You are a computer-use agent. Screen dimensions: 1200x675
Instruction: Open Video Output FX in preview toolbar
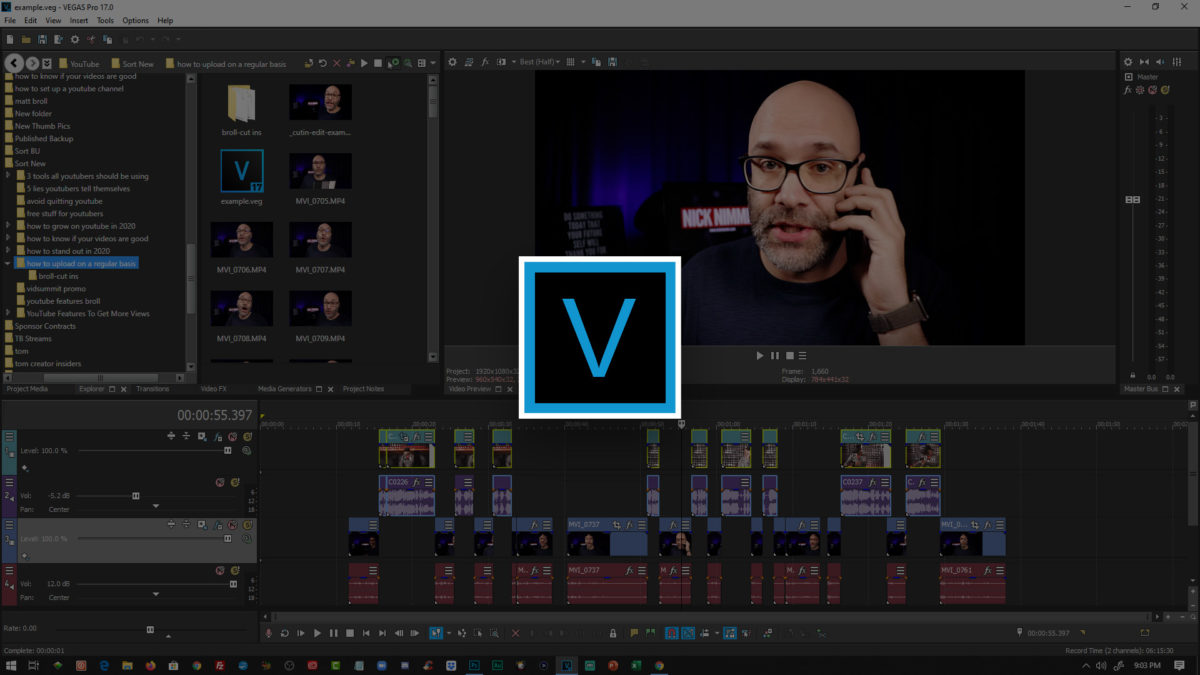click(x=485, y=62)
